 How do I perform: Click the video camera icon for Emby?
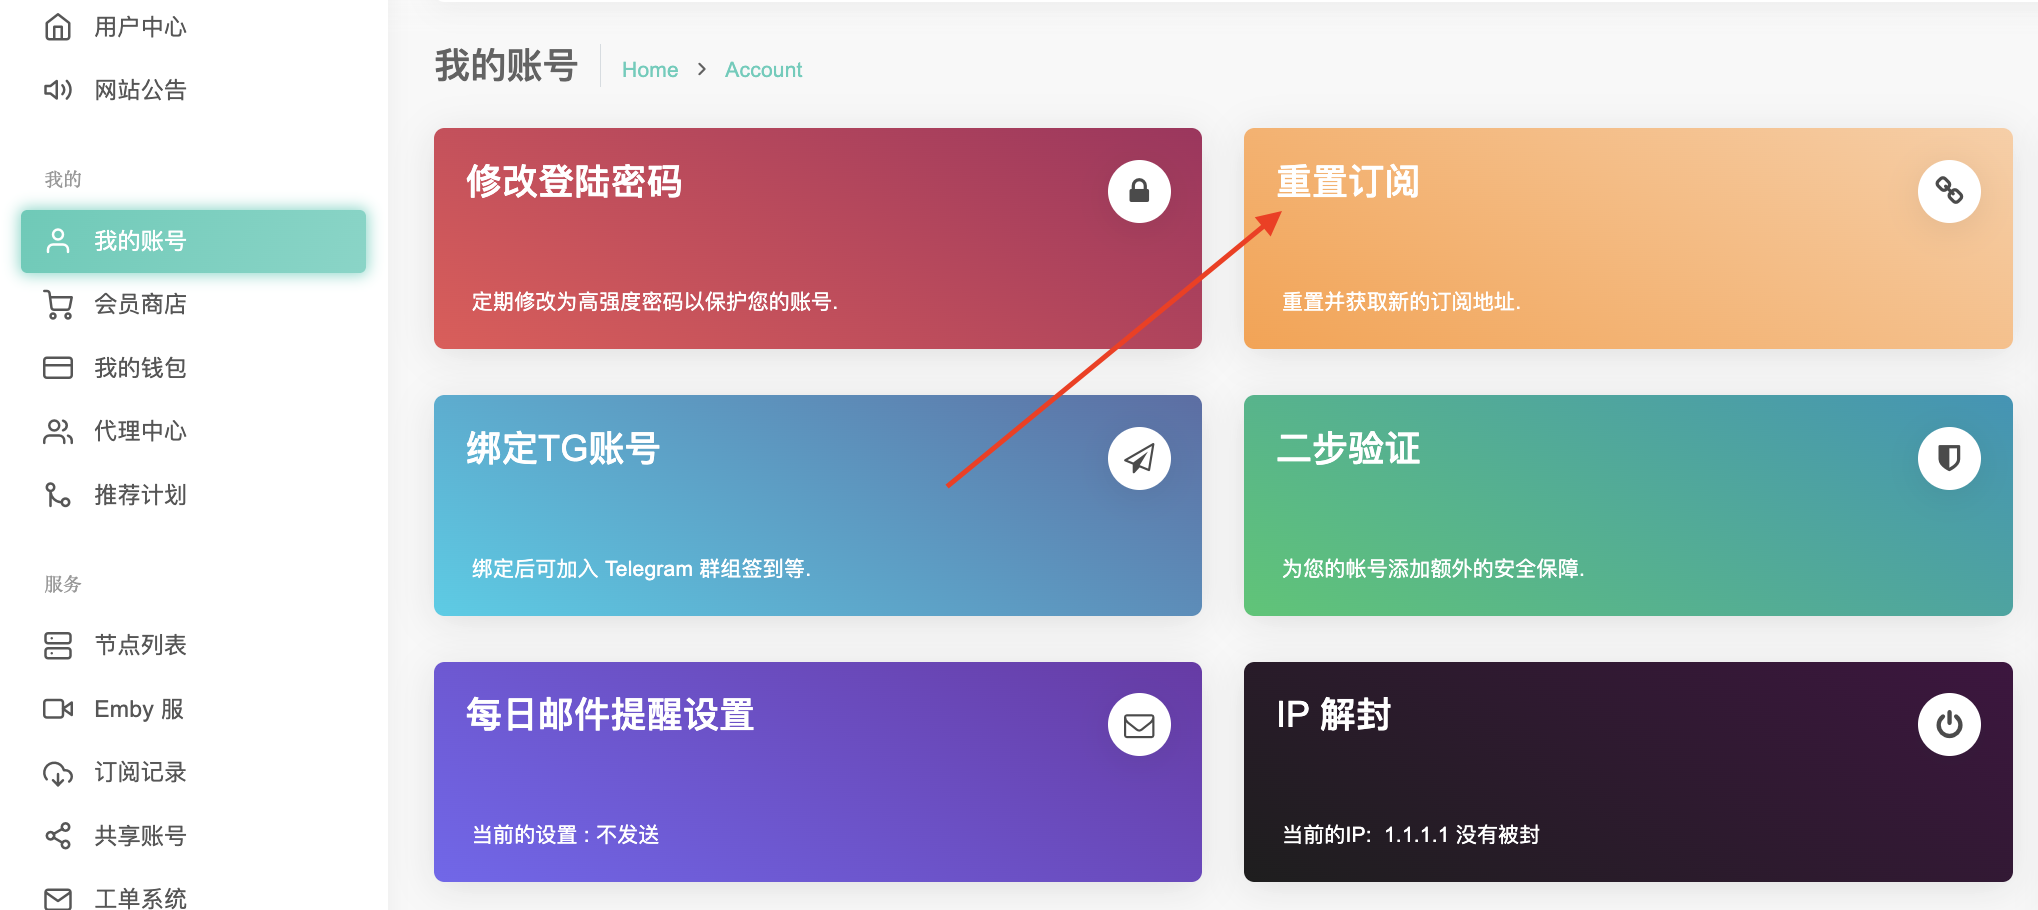tap(58, 709)
